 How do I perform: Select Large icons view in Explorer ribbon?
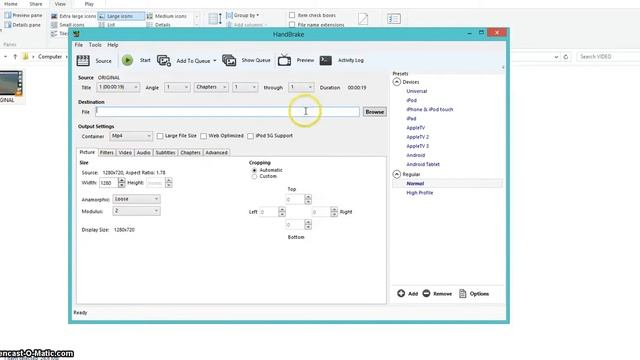pyautogui.click(x=121, y=16)
